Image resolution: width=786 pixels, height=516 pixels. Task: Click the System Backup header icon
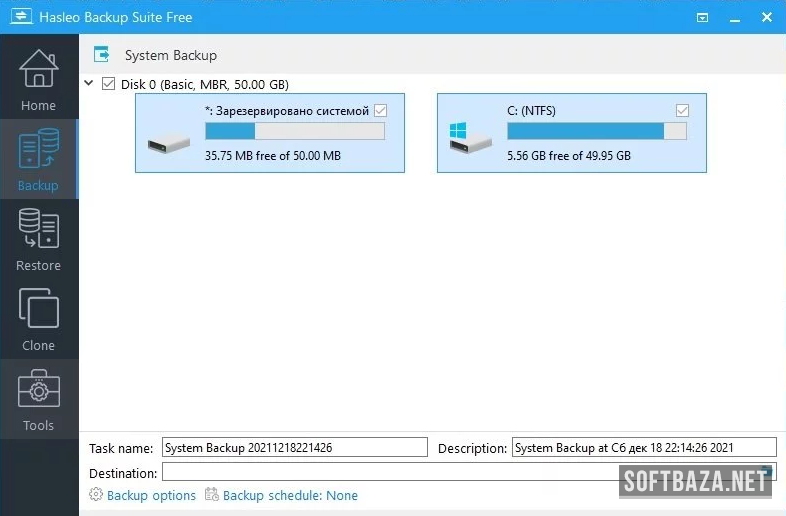101,55
